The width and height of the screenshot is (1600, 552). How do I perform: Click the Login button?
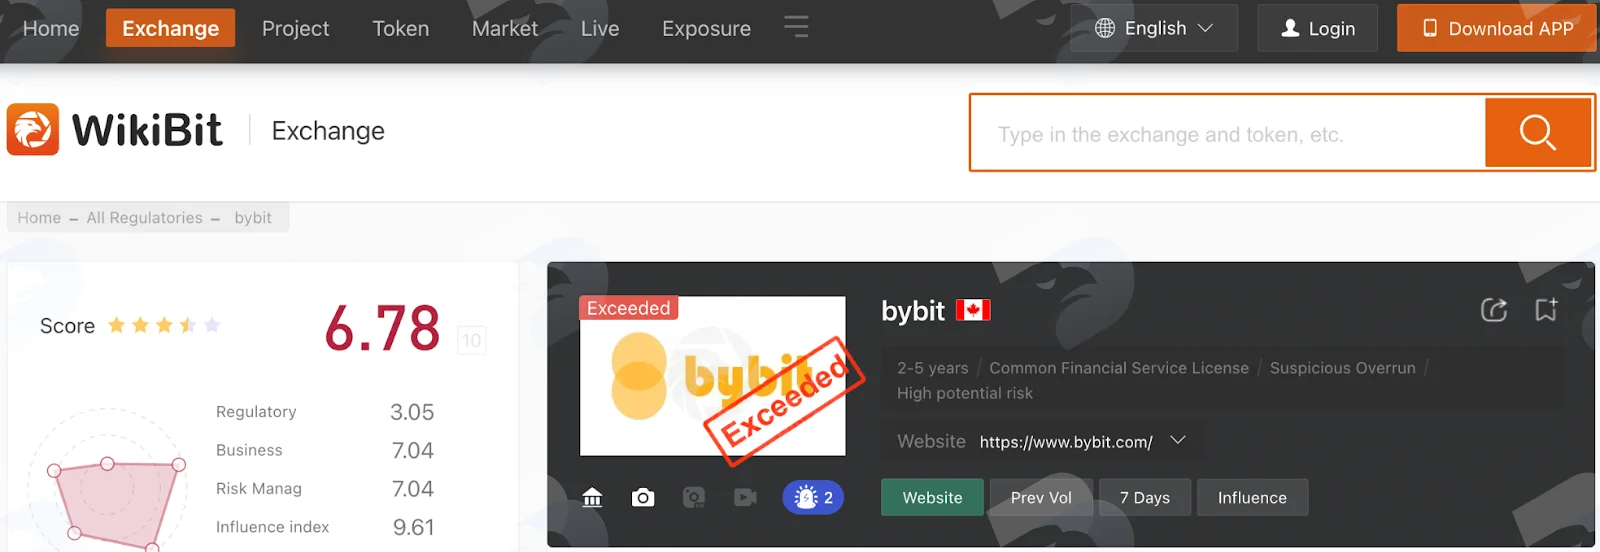click(x=1317, y=28)
